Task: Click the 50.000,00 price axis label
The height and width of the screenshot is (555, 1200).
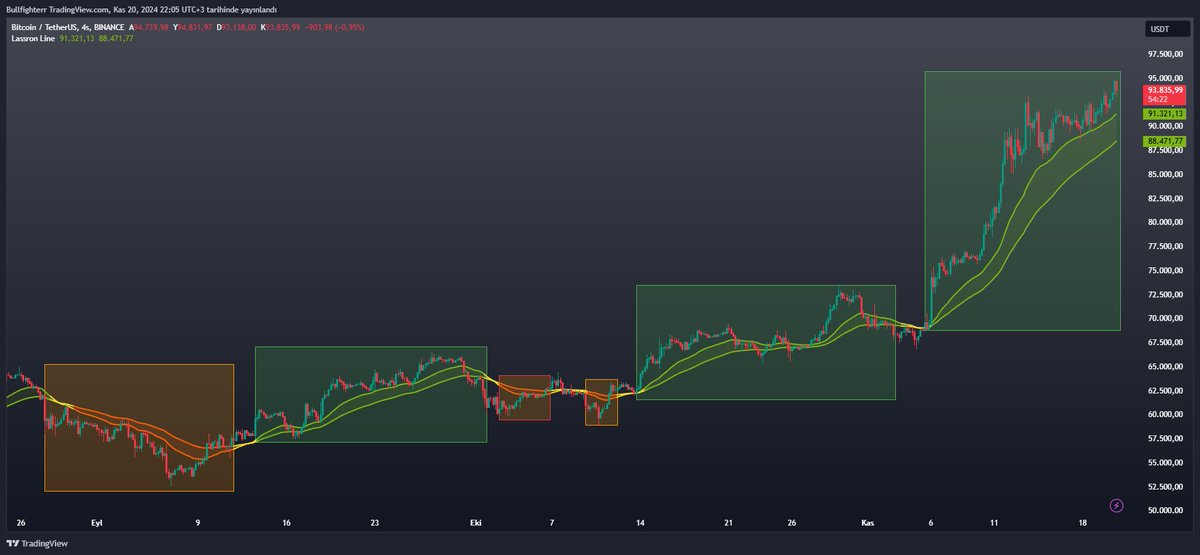Action: click(x=1164, y=510)
